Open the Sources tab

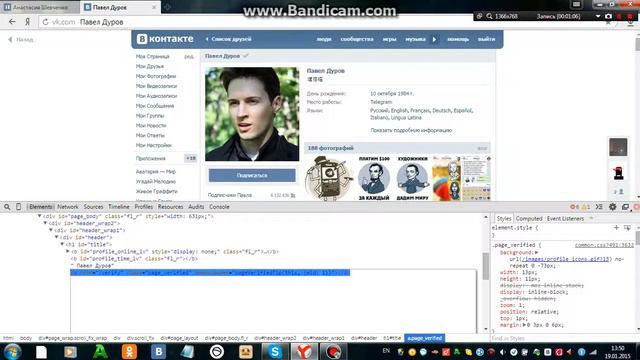[93, 207]
